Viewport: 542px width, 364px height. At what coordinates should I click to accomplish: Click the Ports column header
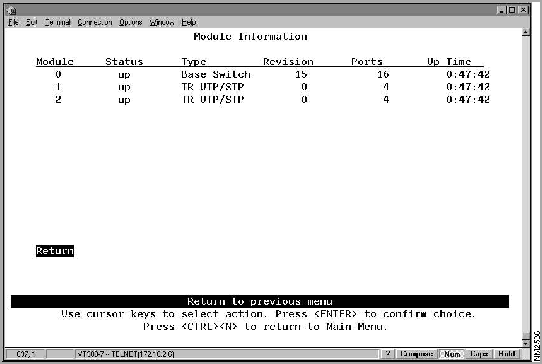(367, 62)
